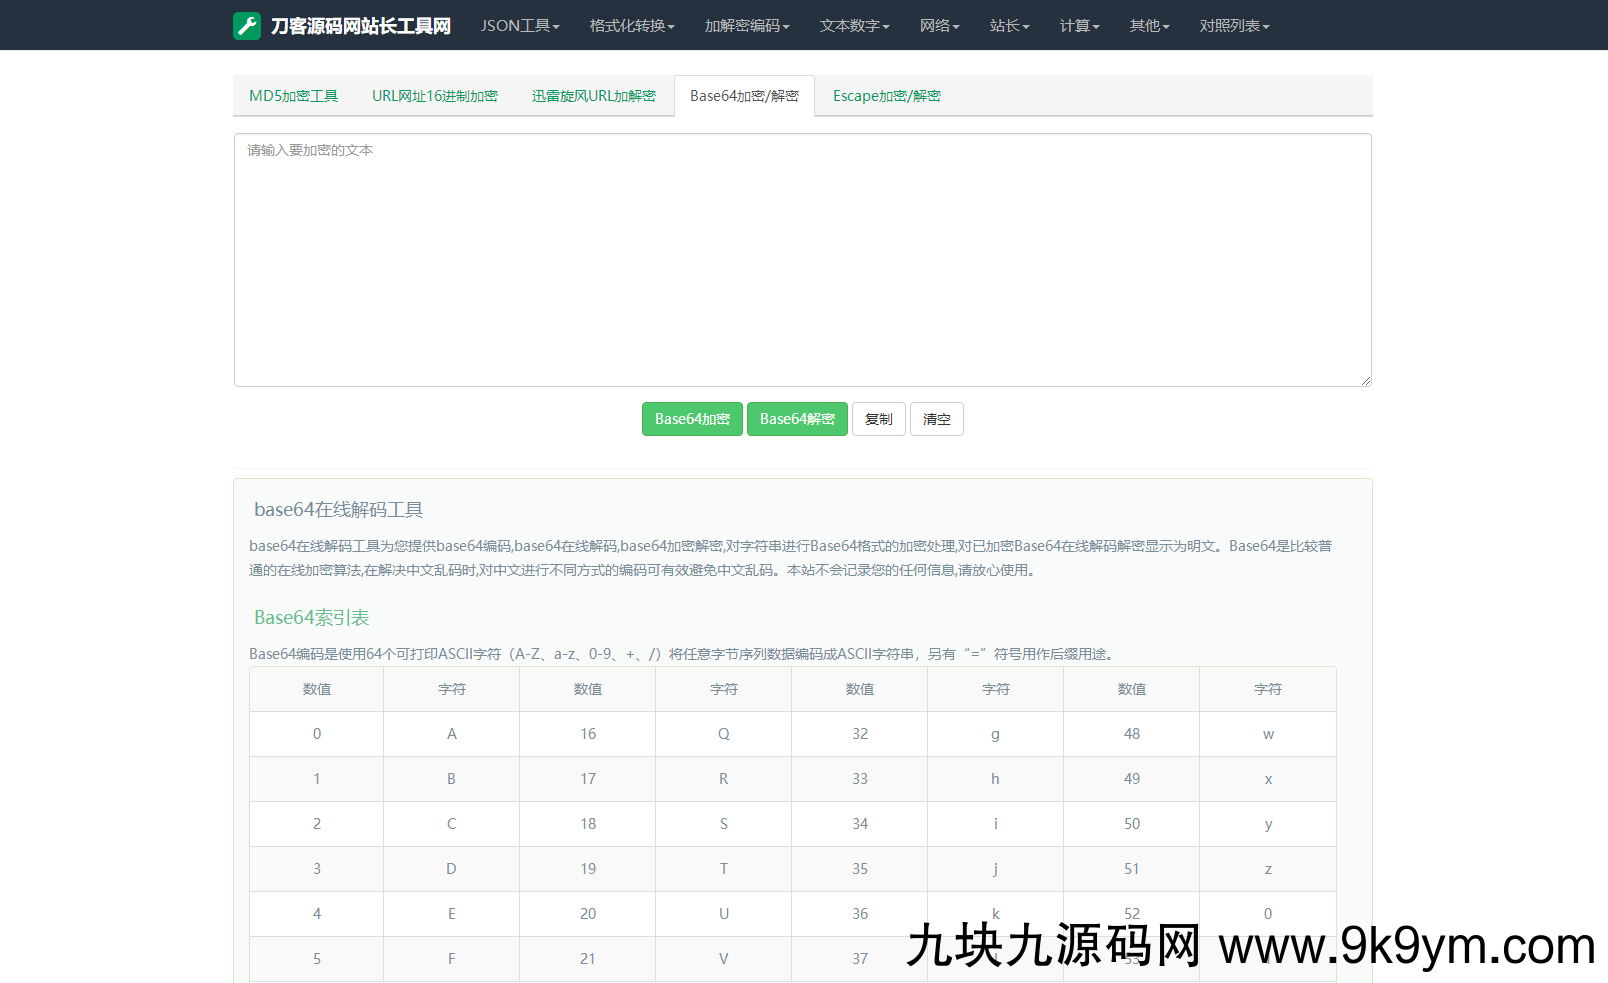1608x983 pixels.
Task: Open the 网络 navigation menu
Action: [939, 26]
